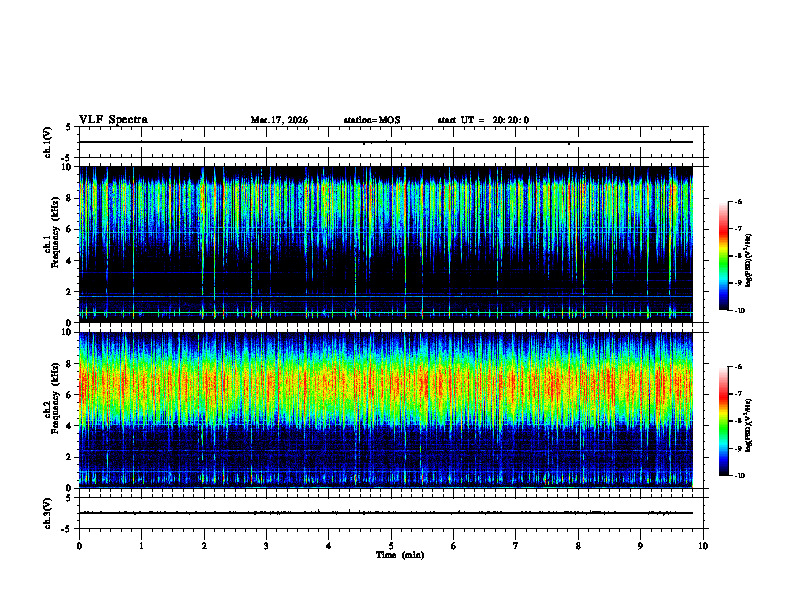Select the "start UT = 20:20:0" header text
Viewport: 792px width, 612px height.
483,120
